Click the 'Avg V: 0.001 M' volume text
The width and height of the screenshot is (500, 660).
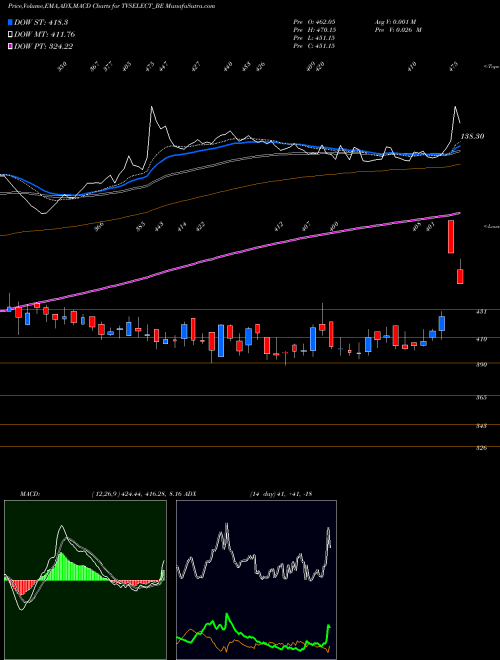(x=395, y=21)
